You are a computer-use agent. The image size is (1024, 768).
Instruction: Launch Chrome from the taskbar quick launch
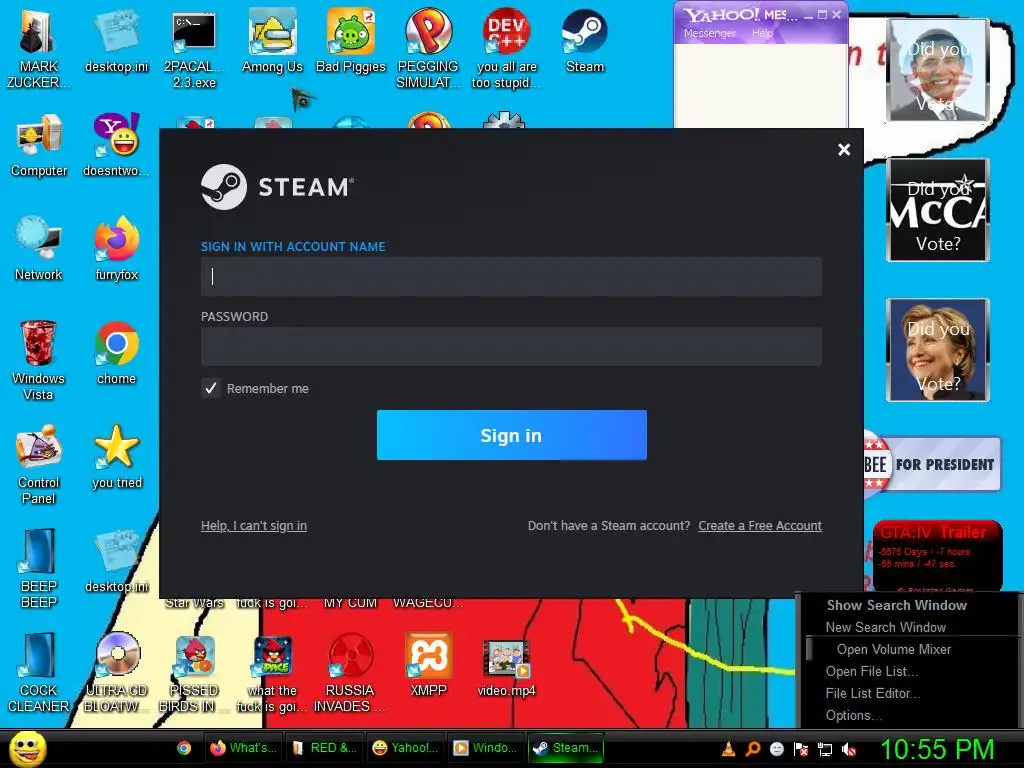pos(184,748)
